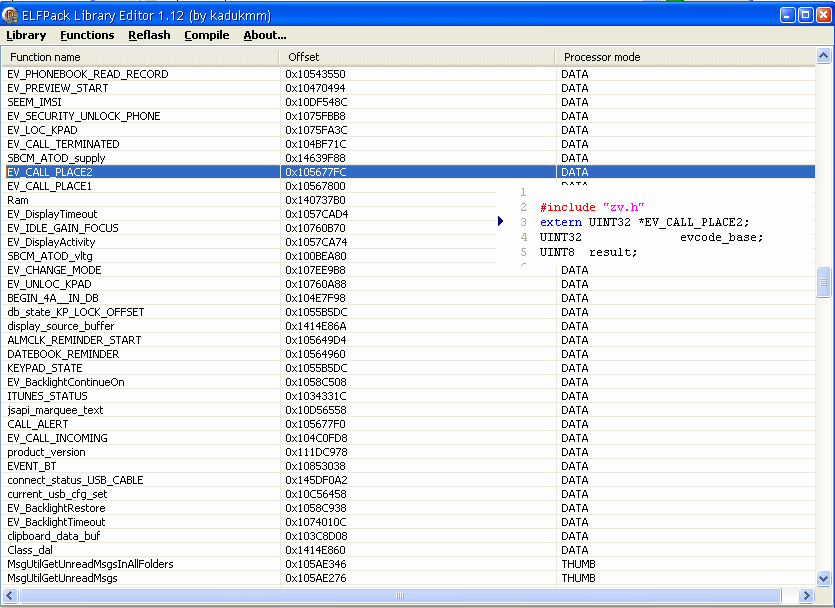Image resolution: width=835 pixels, height=608 pixels.
Task: Open the Compile menu
Action: click(207, 35)
